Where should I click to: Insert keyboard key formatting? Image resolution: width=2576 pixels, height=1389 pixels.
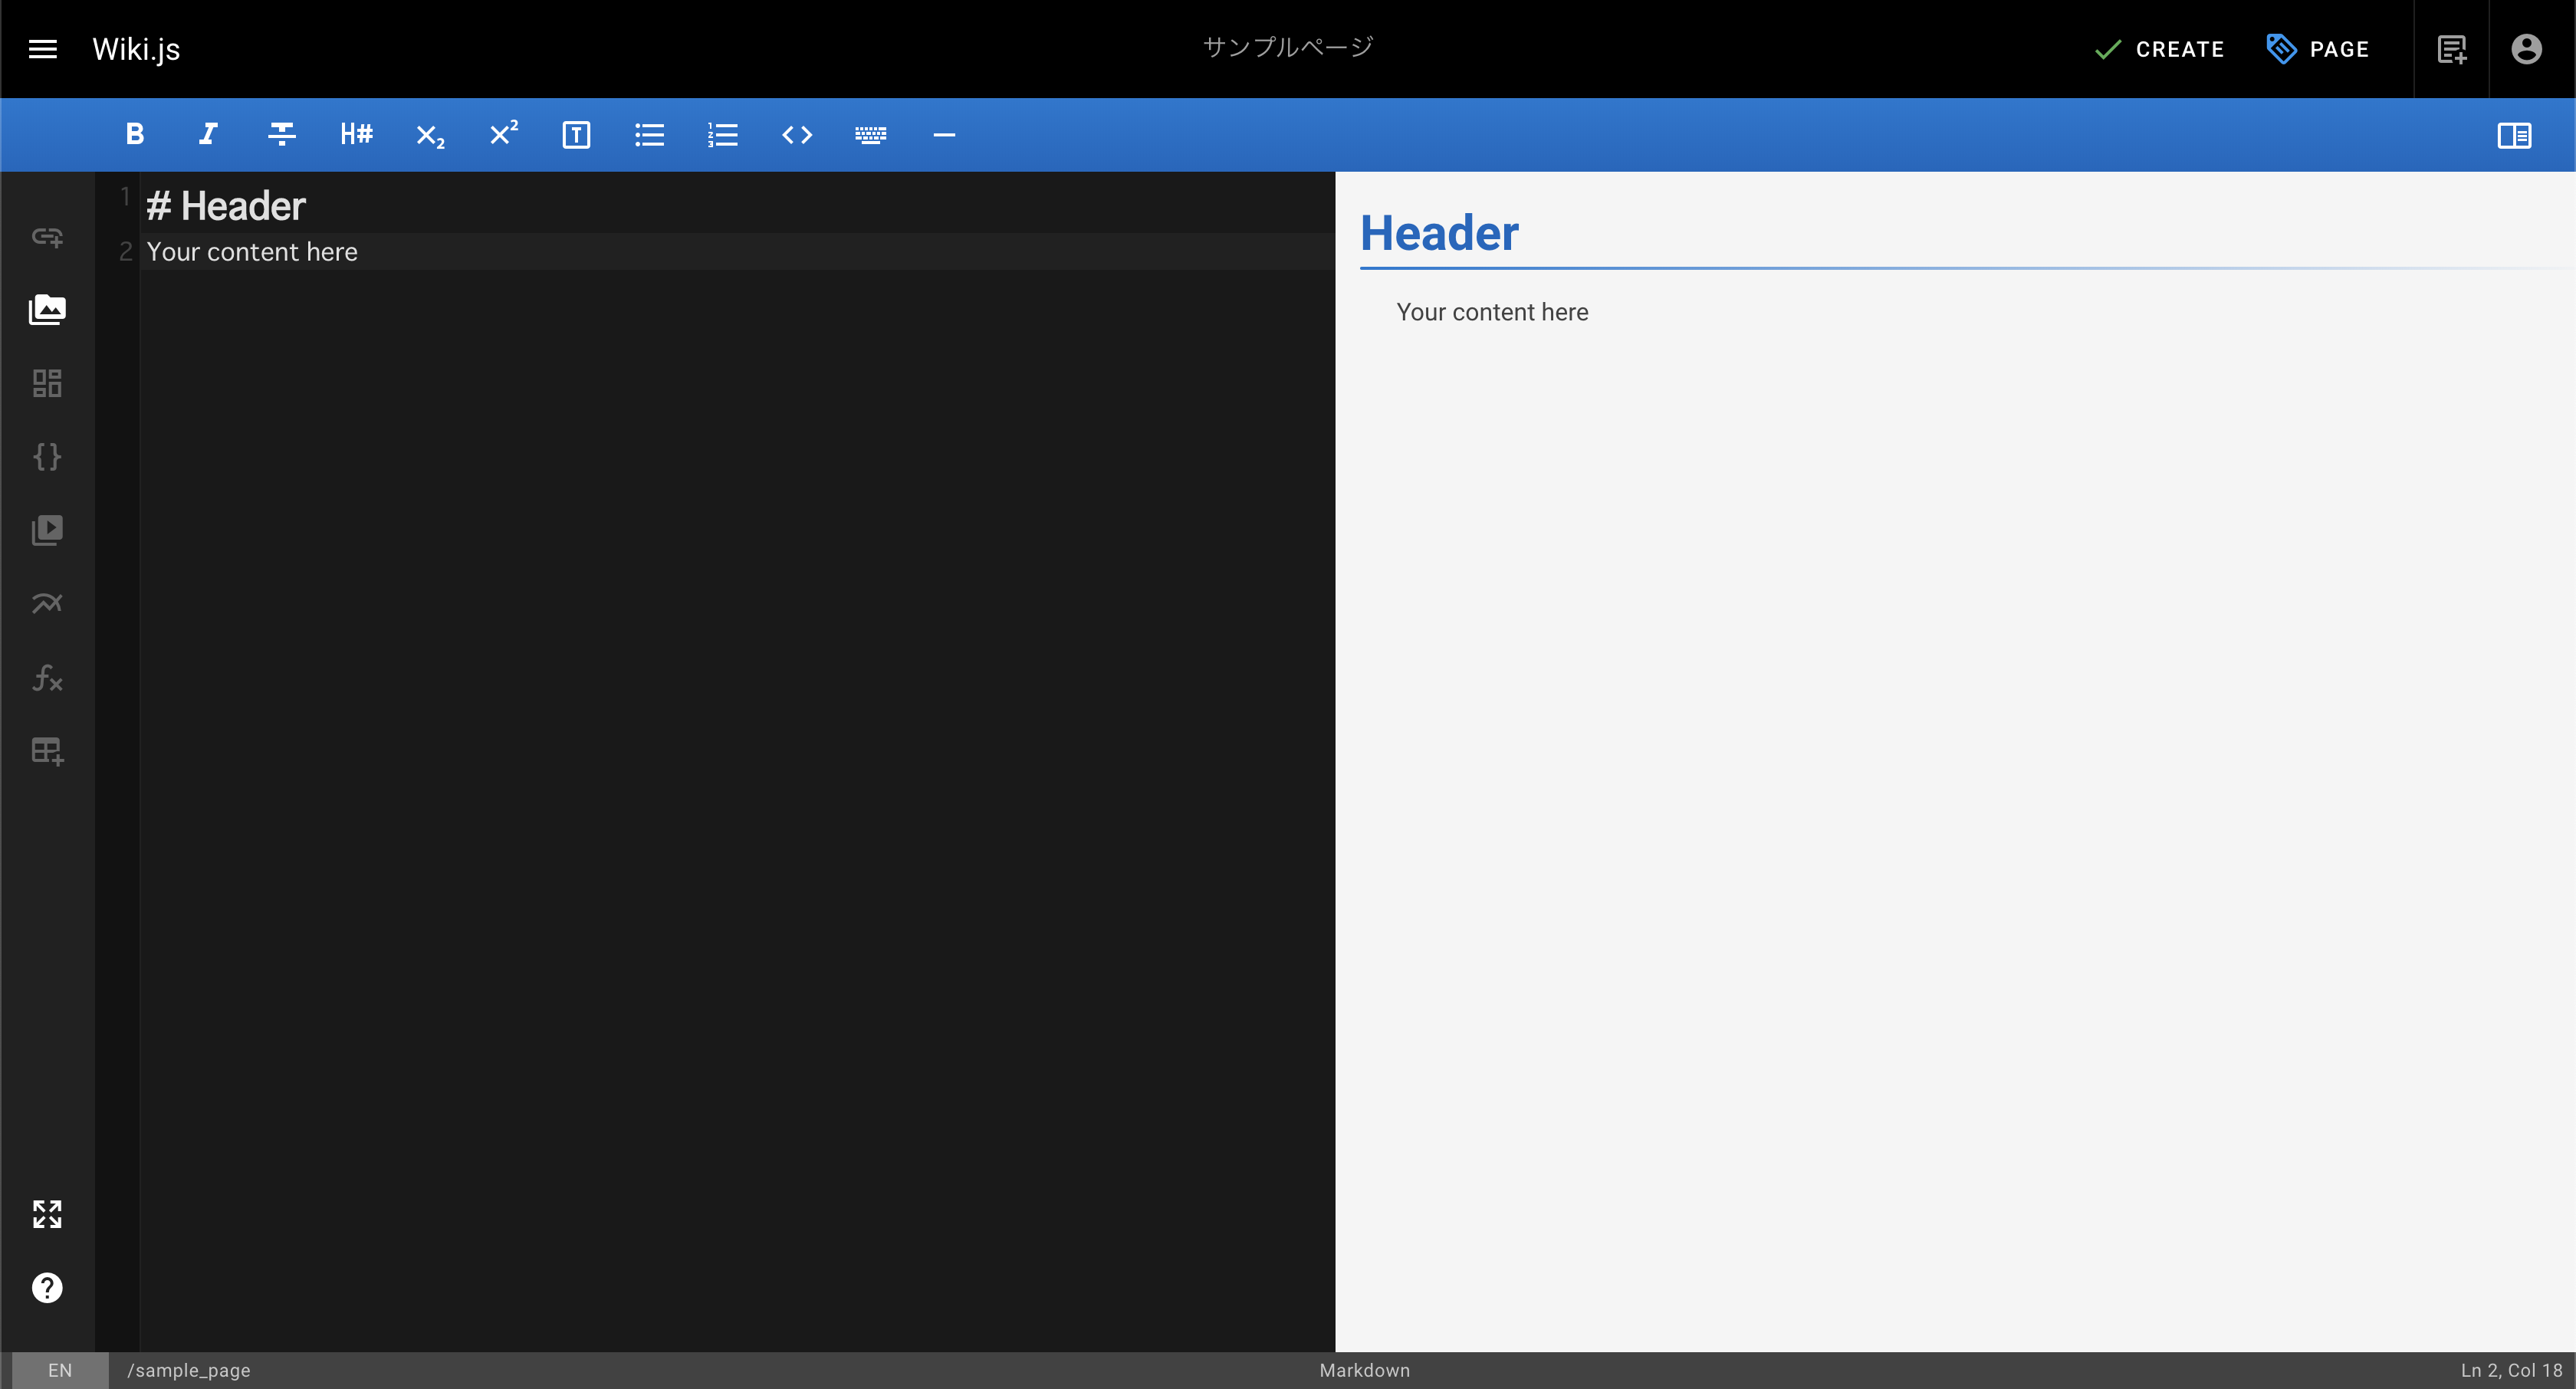tap(870, 134)
